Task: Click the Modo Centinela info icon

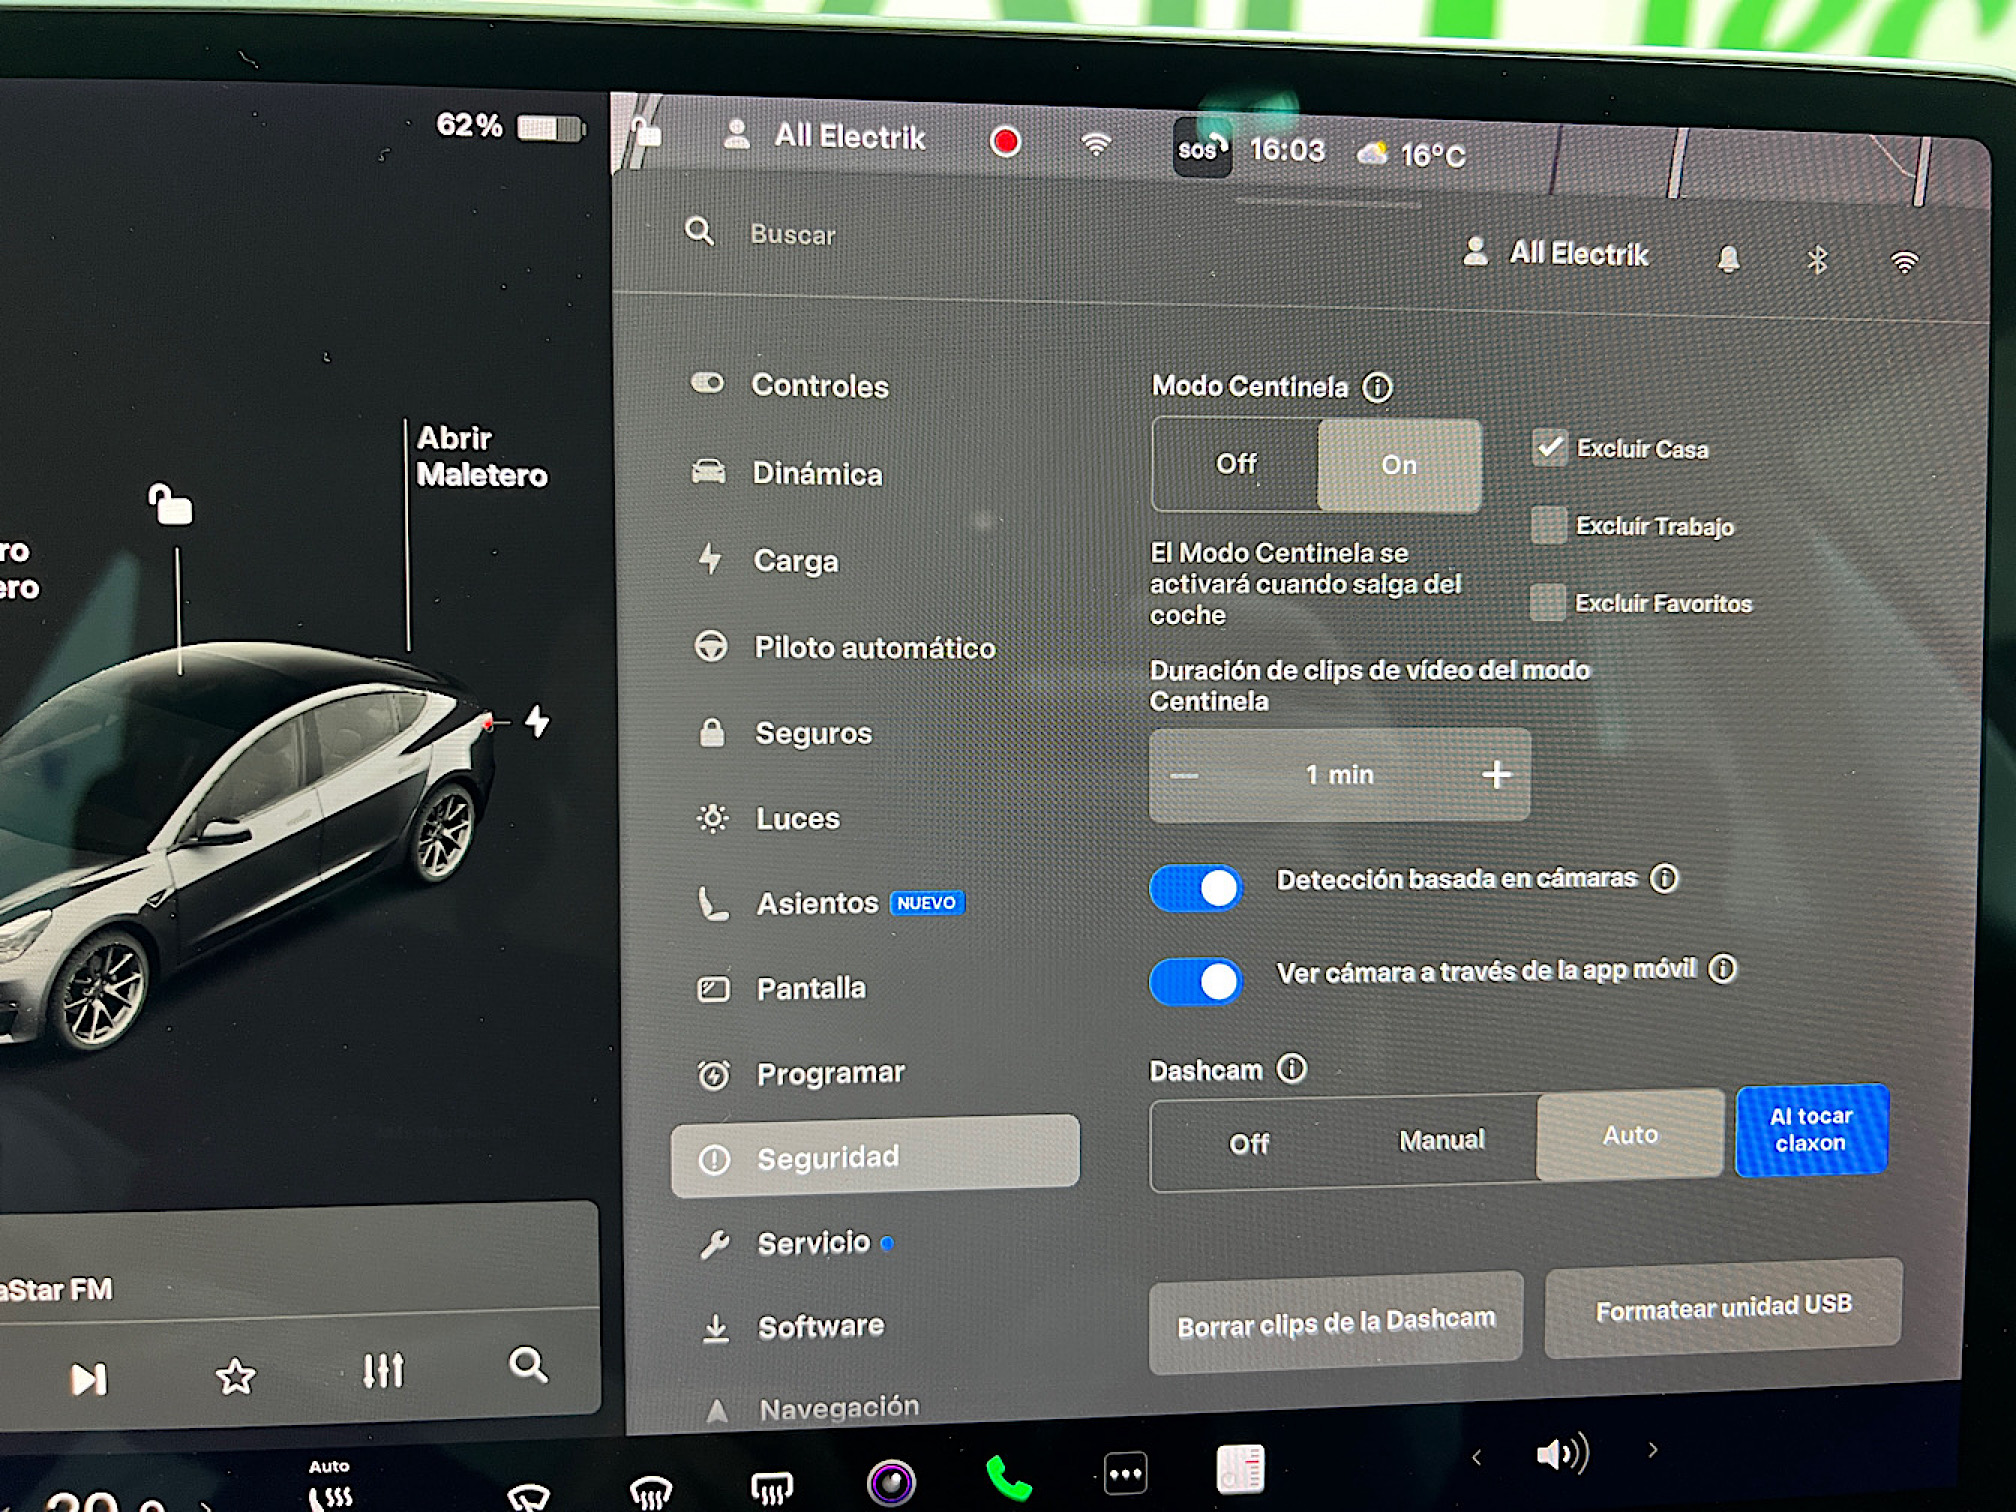Action: [1377, 387]
